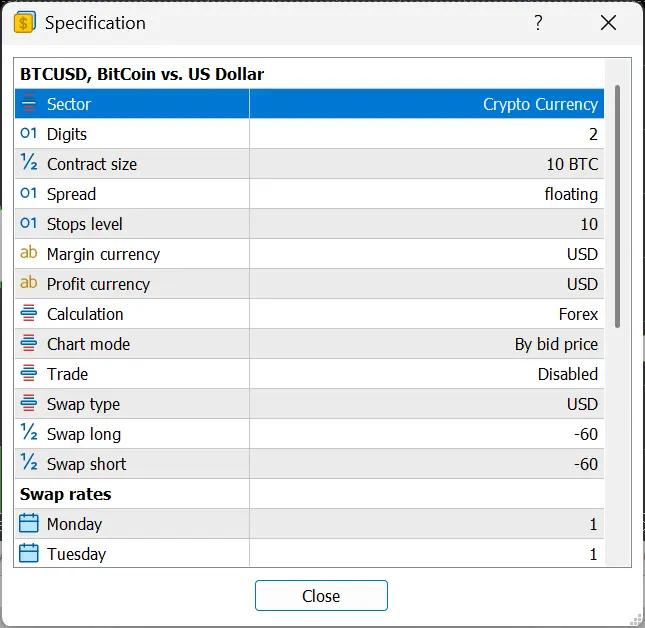Click the Spread row 01 icon
This screenshot has height=628, width=645.
(x=28, y=193)
